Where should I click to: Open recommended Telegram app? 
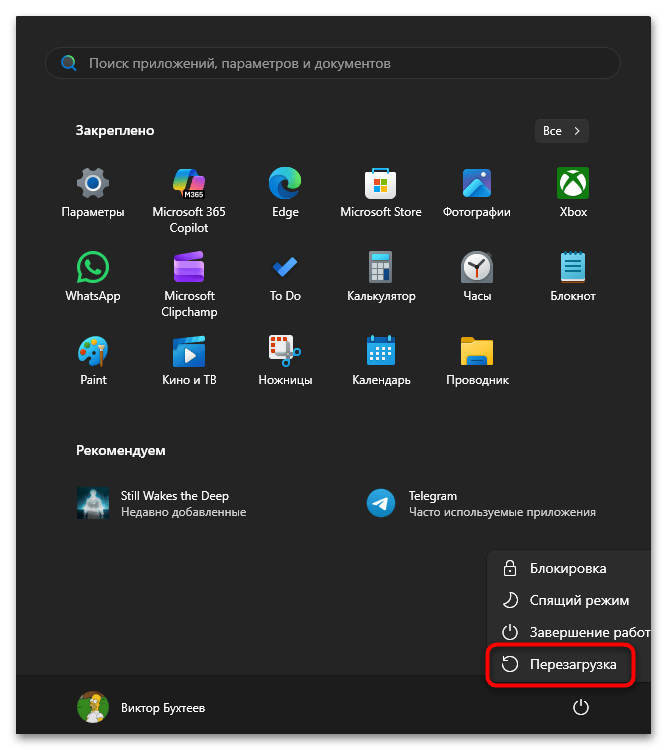[481, 504]
